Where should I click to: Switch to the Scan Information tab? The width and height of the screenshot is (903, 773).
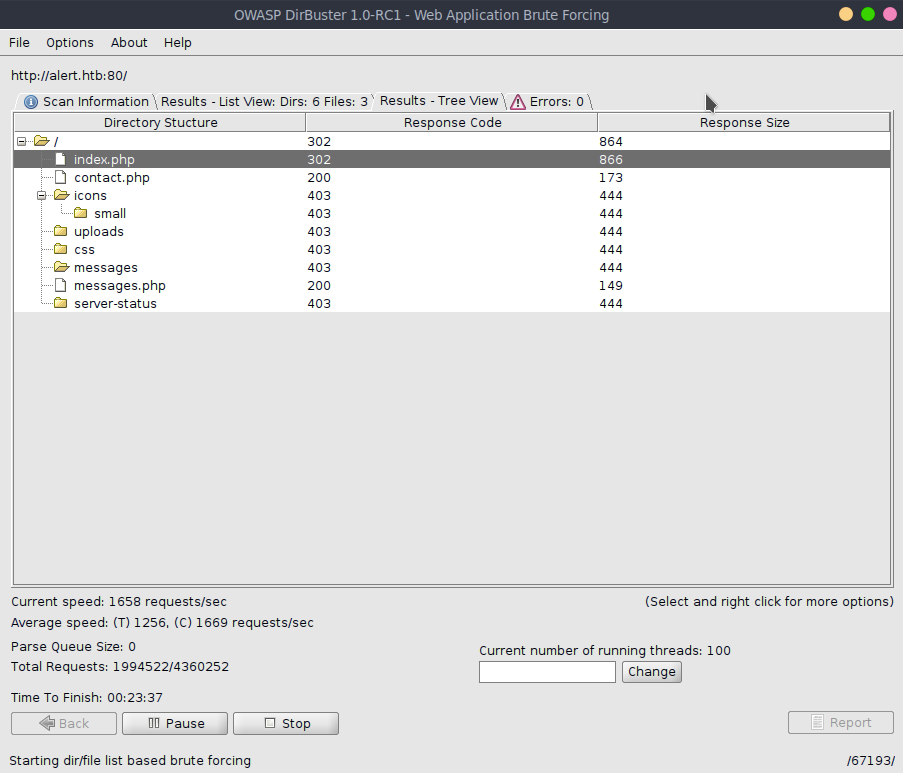pos(86,101)
